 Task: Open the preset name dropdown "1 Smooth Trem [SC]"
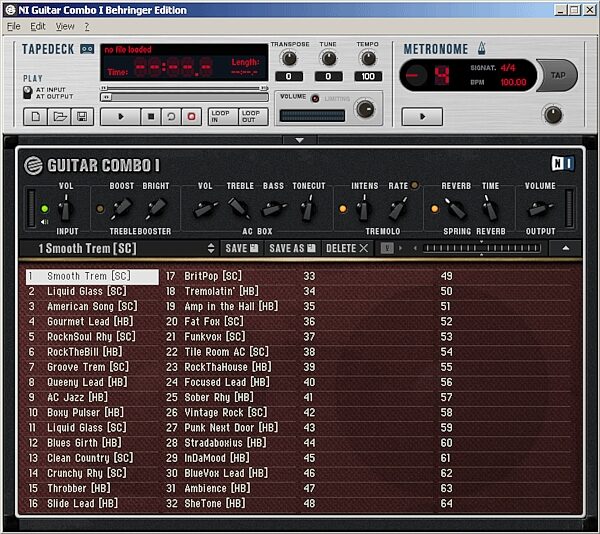point(119,248)
